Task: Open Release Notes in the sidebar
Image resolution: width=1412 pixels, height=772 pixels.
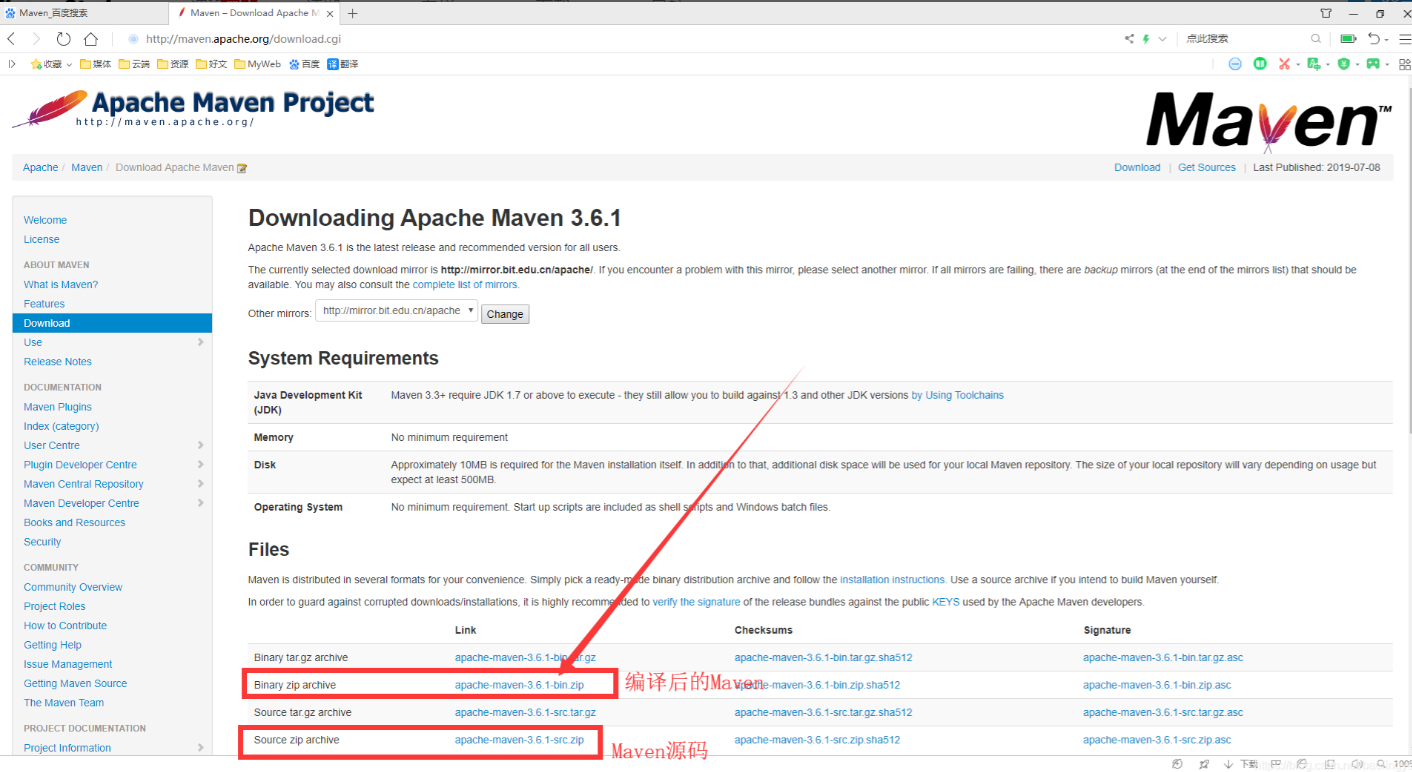Action: click(x=58, y=362)
